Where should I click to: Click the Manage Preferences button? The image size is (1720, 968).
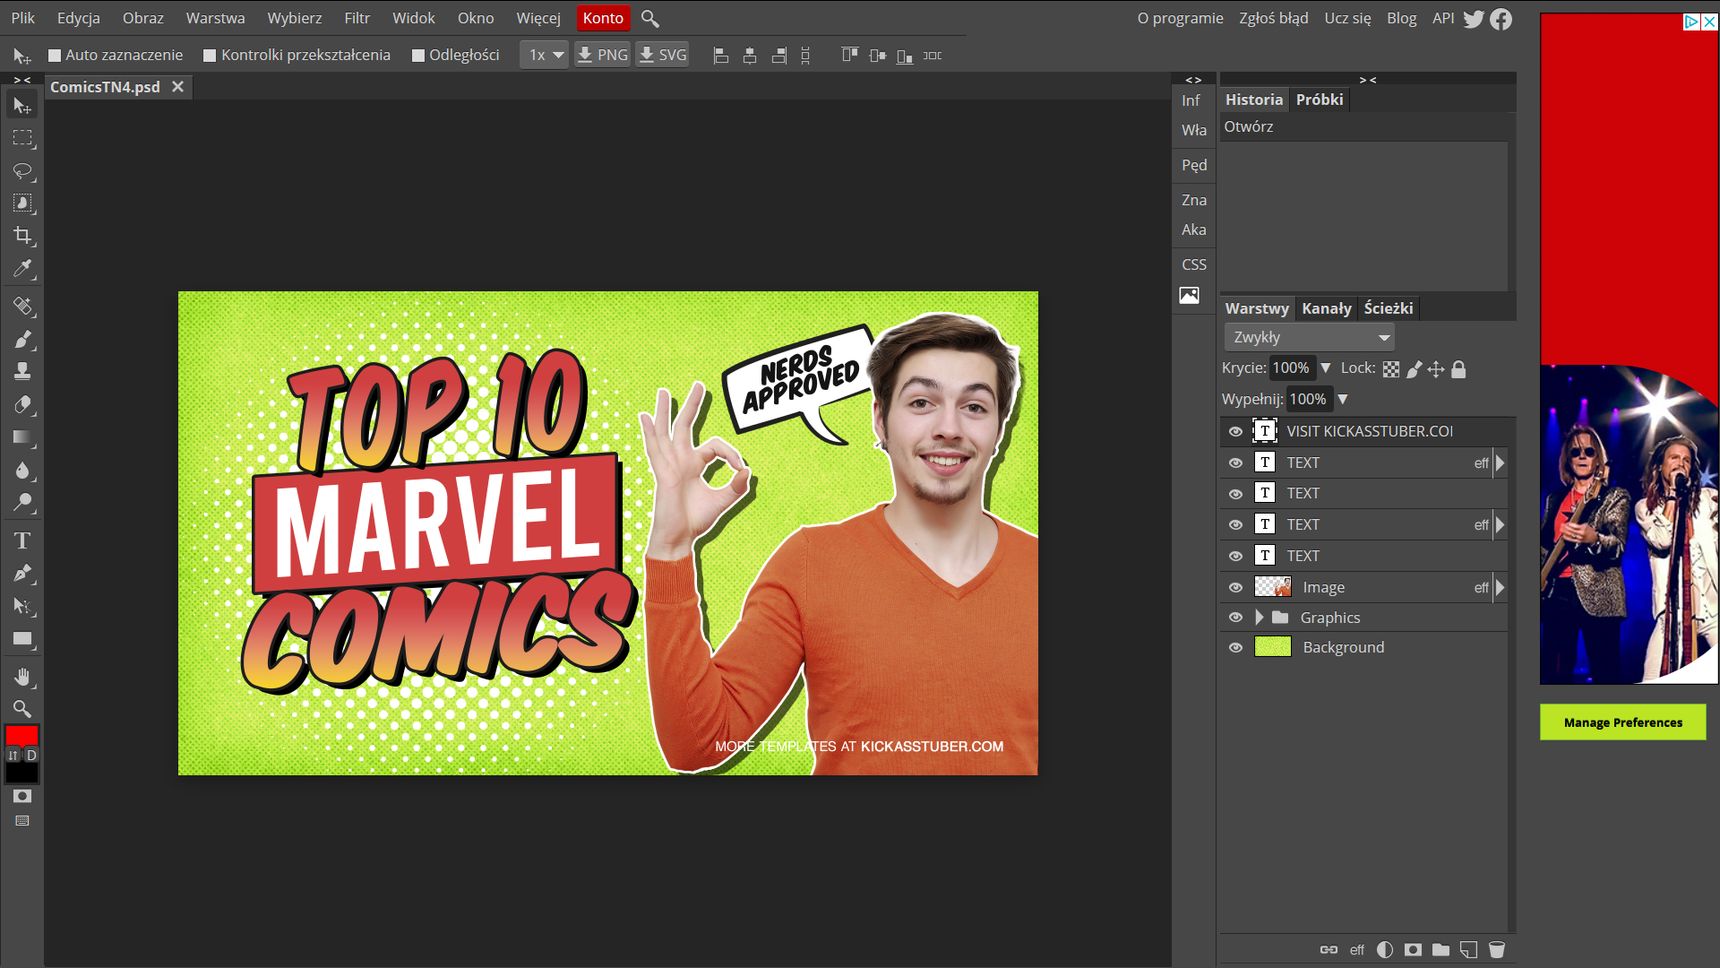1623,722
